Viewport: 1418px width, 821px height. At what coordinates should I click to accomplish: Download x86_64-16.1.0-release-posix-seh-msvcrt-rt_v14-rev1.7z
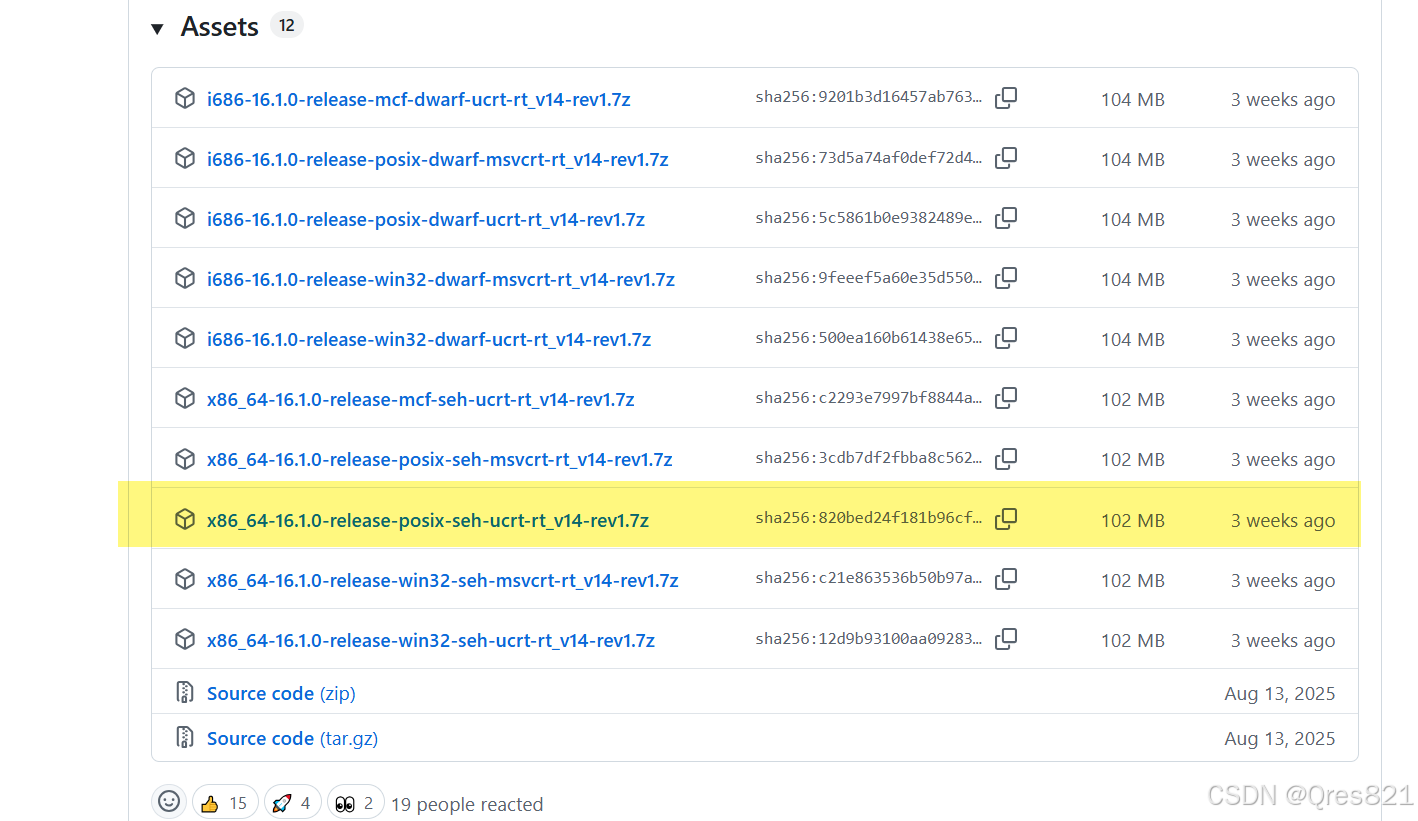pos(440,459)
